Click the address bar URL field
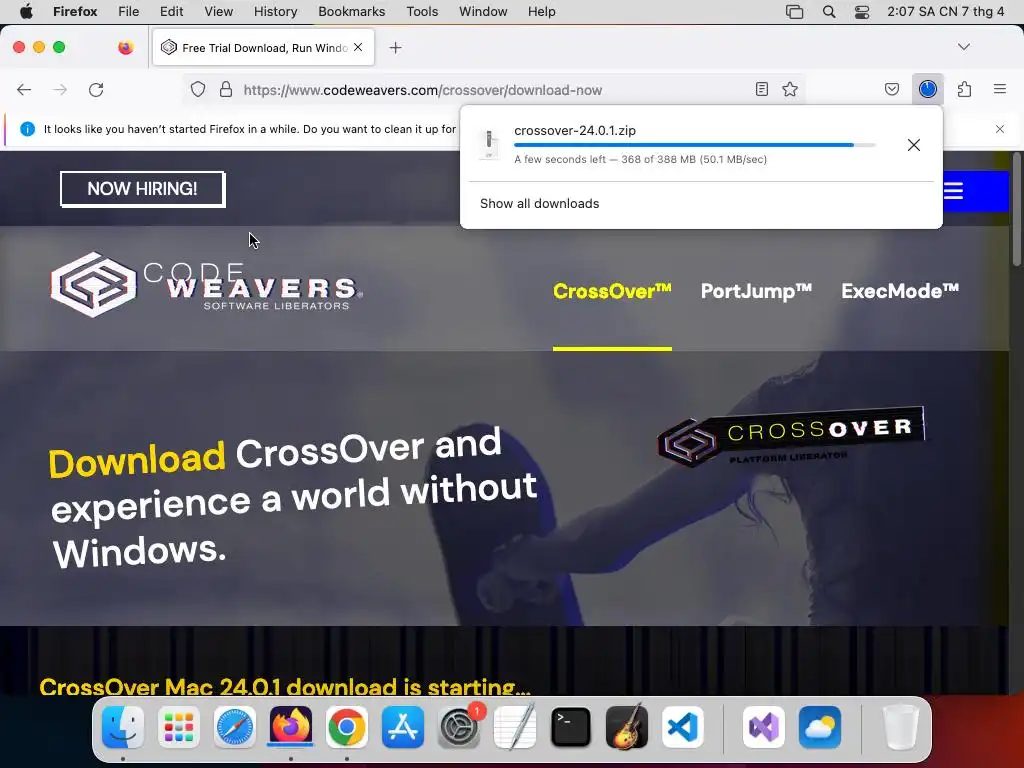 (x=494, y=90)
